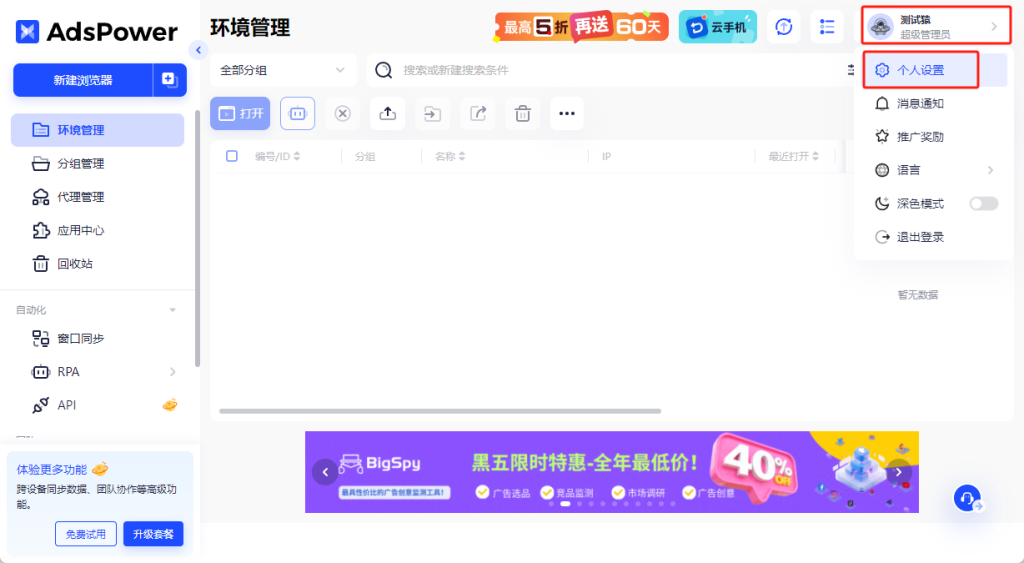The width and height of the screenshot is (1024, 563).
Task: Check the select-all checkbox in table header
Action: 232,156
